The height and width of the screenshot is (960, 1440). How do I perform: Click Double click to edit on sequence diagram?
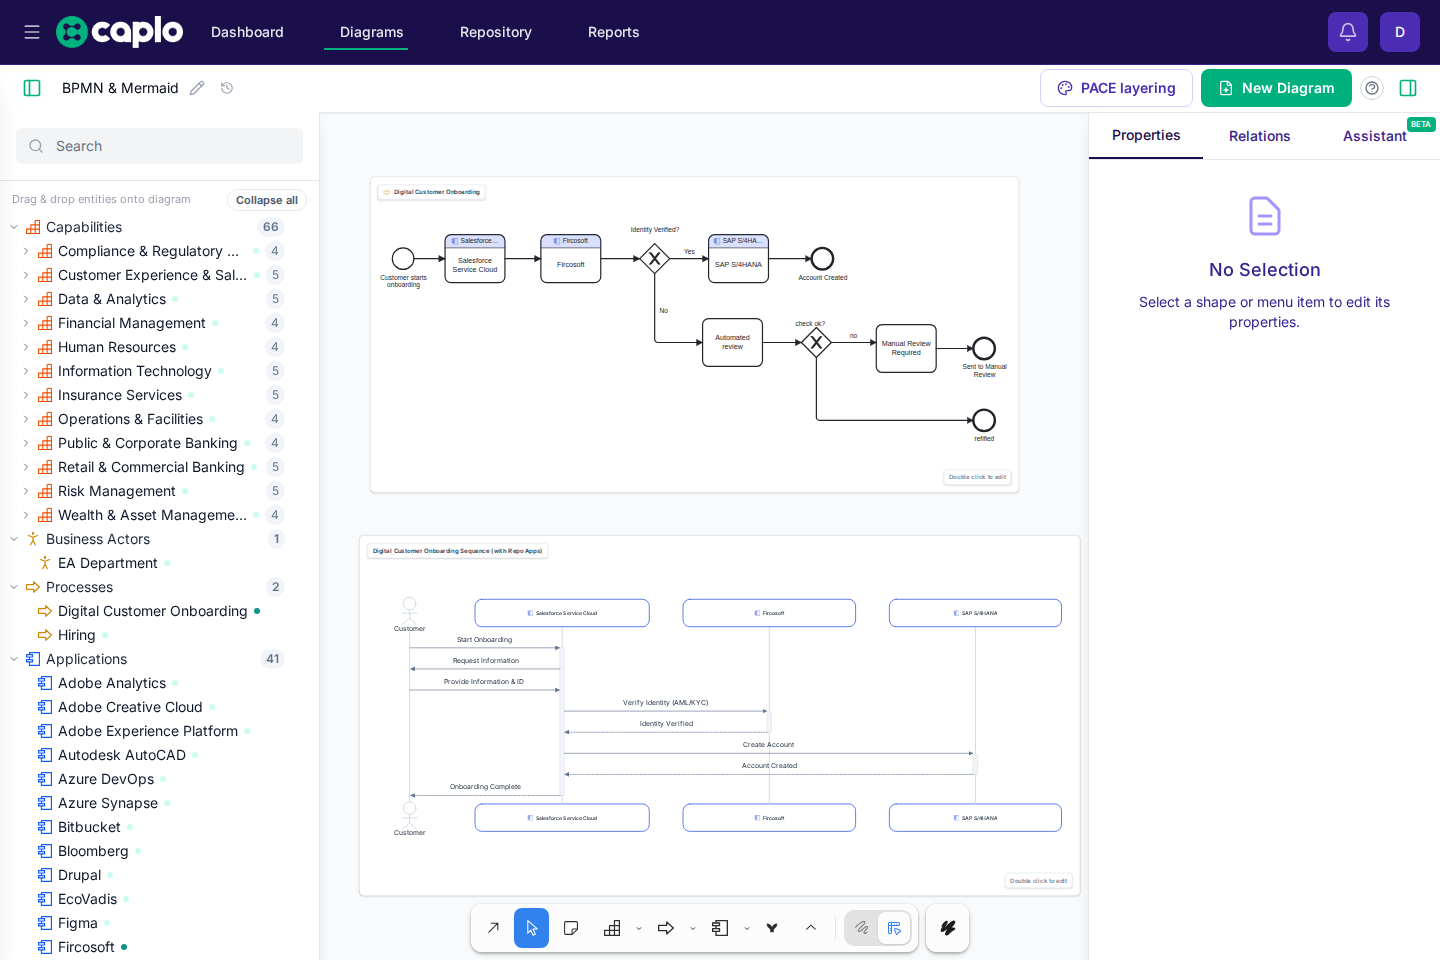[1038, 881]
